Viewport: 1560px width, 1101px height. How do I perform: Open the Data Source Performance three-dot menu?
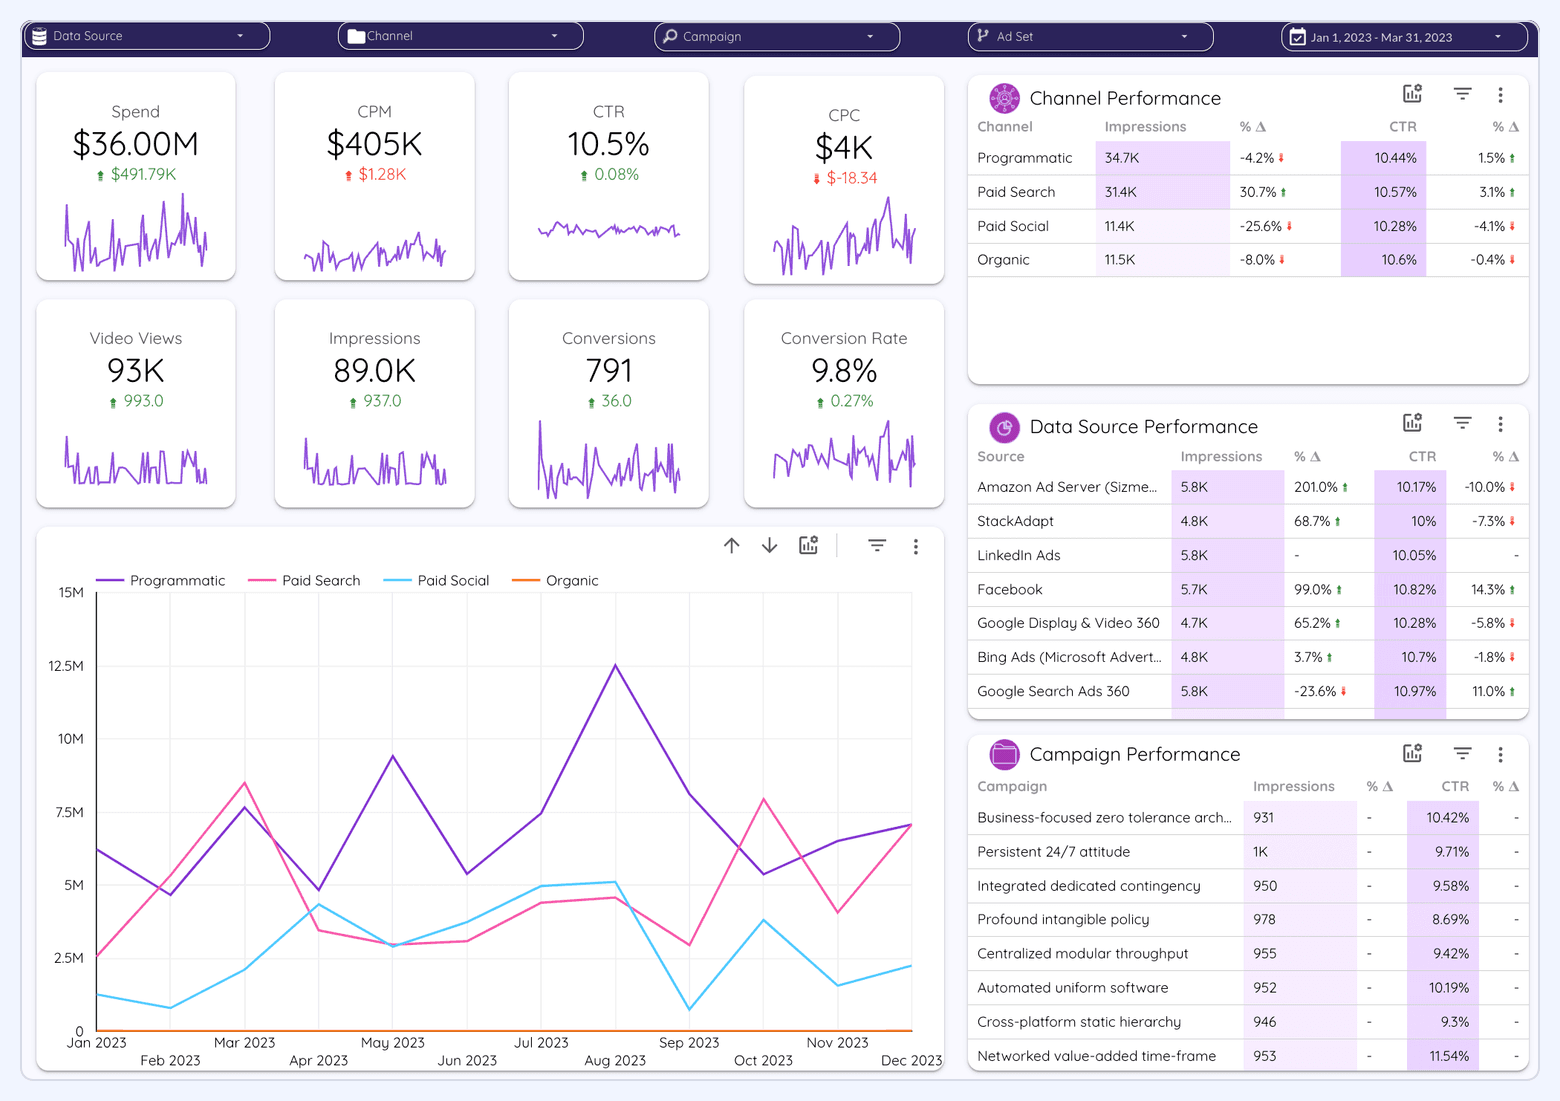click(x=1500, y=424)
